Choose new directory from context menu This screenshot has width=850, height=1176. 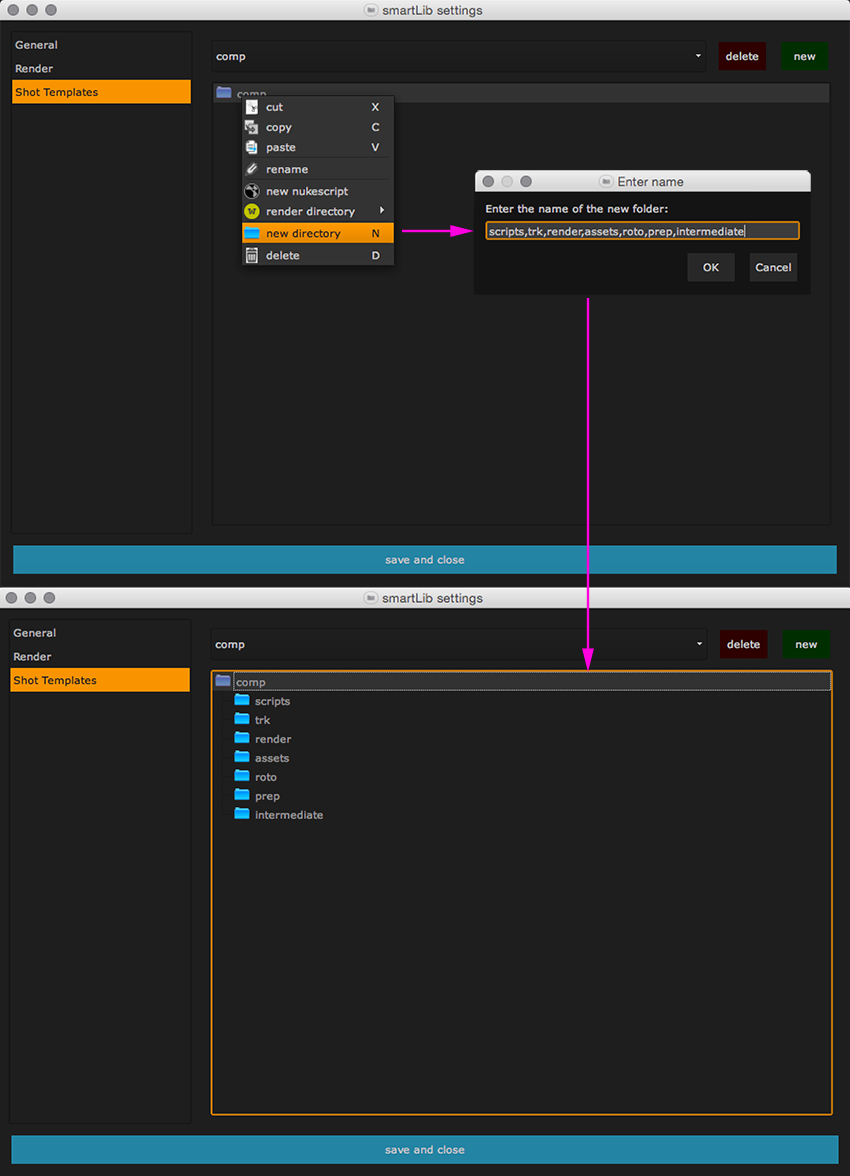point(303,233)
